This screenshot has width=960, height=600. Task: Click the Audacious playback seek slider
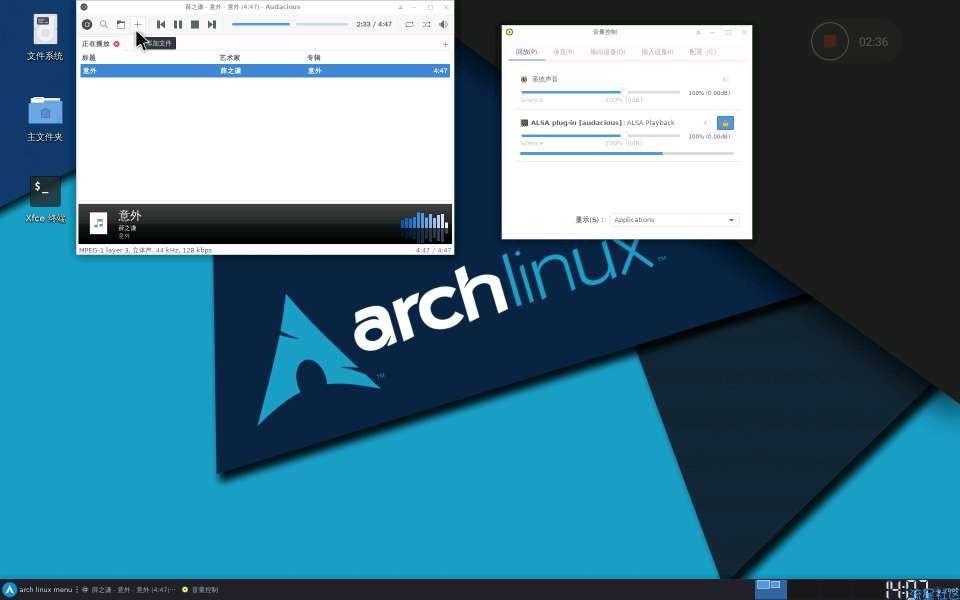click(290, 24)
